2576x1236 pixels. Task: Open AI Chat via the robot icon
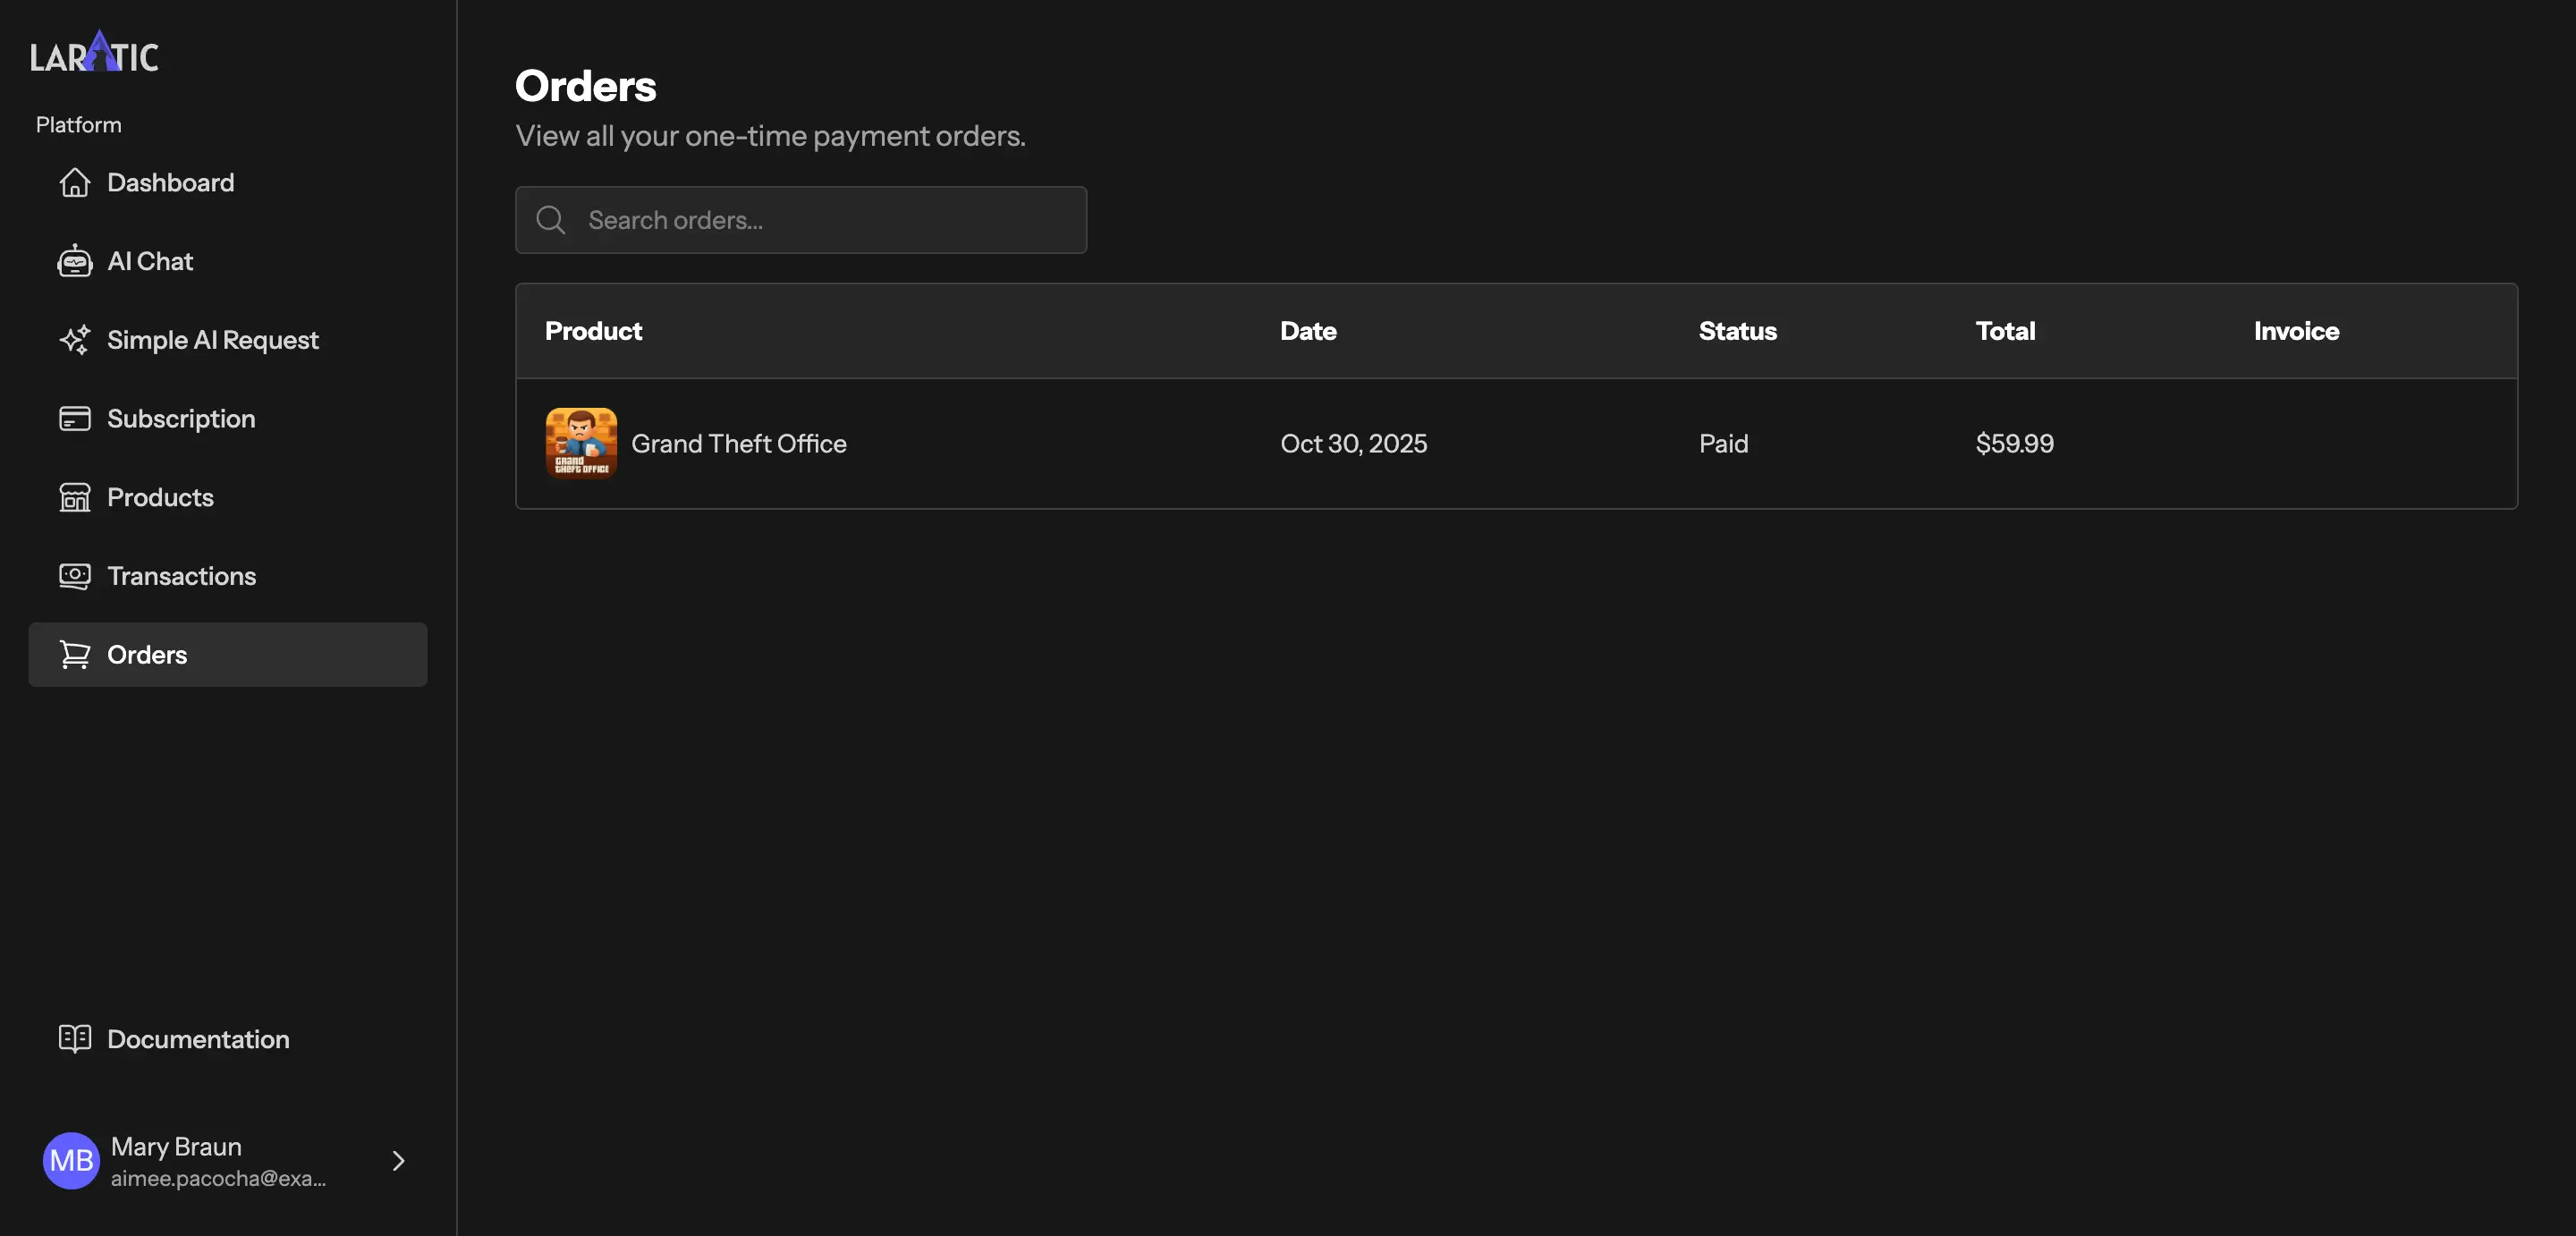[75, 260]
